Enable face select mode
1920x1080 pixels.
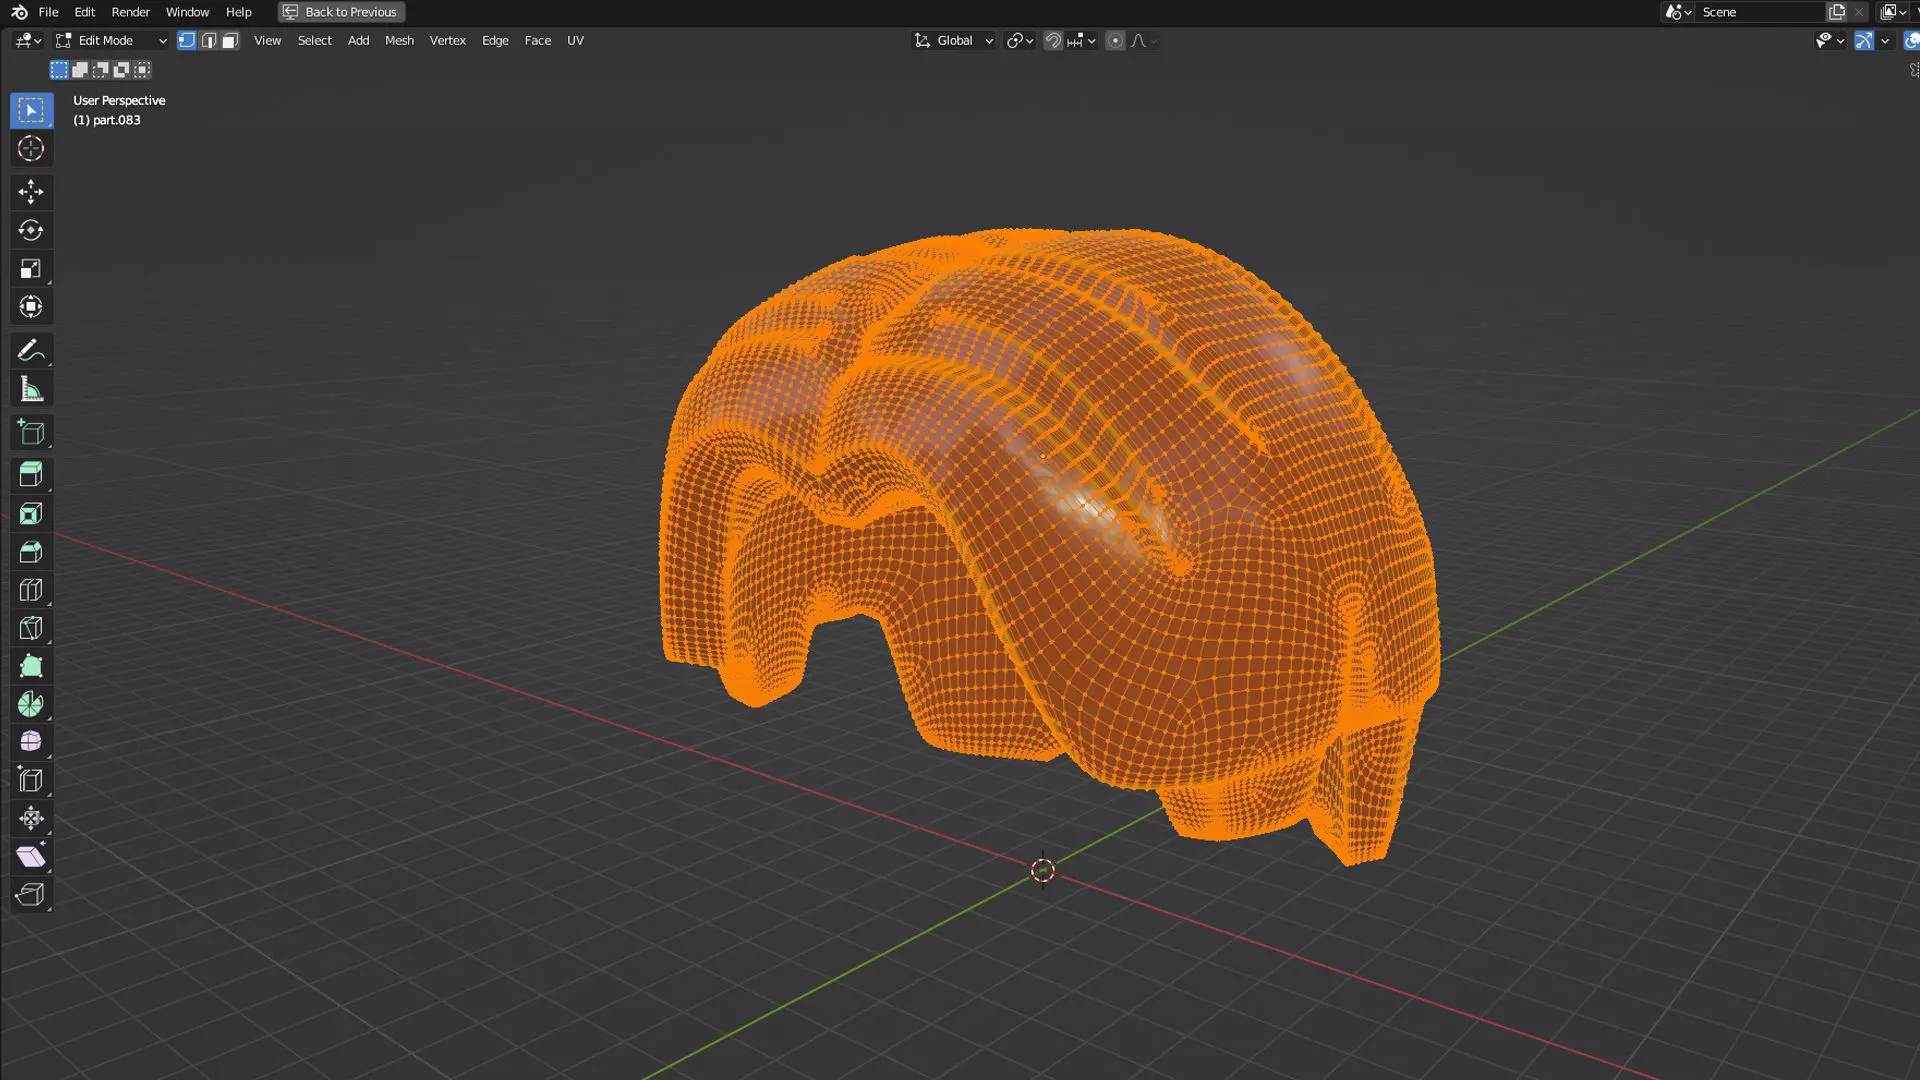click(230, 41)
